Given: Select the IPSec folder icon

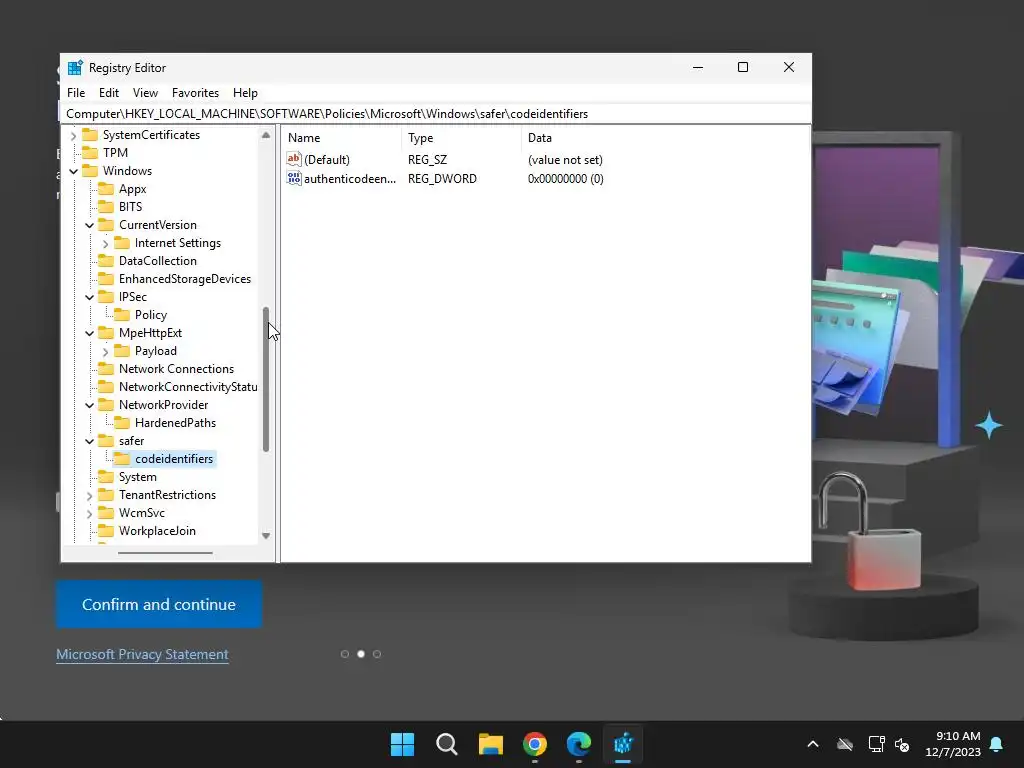Looking at the screenshot, I should pos(106,296).
